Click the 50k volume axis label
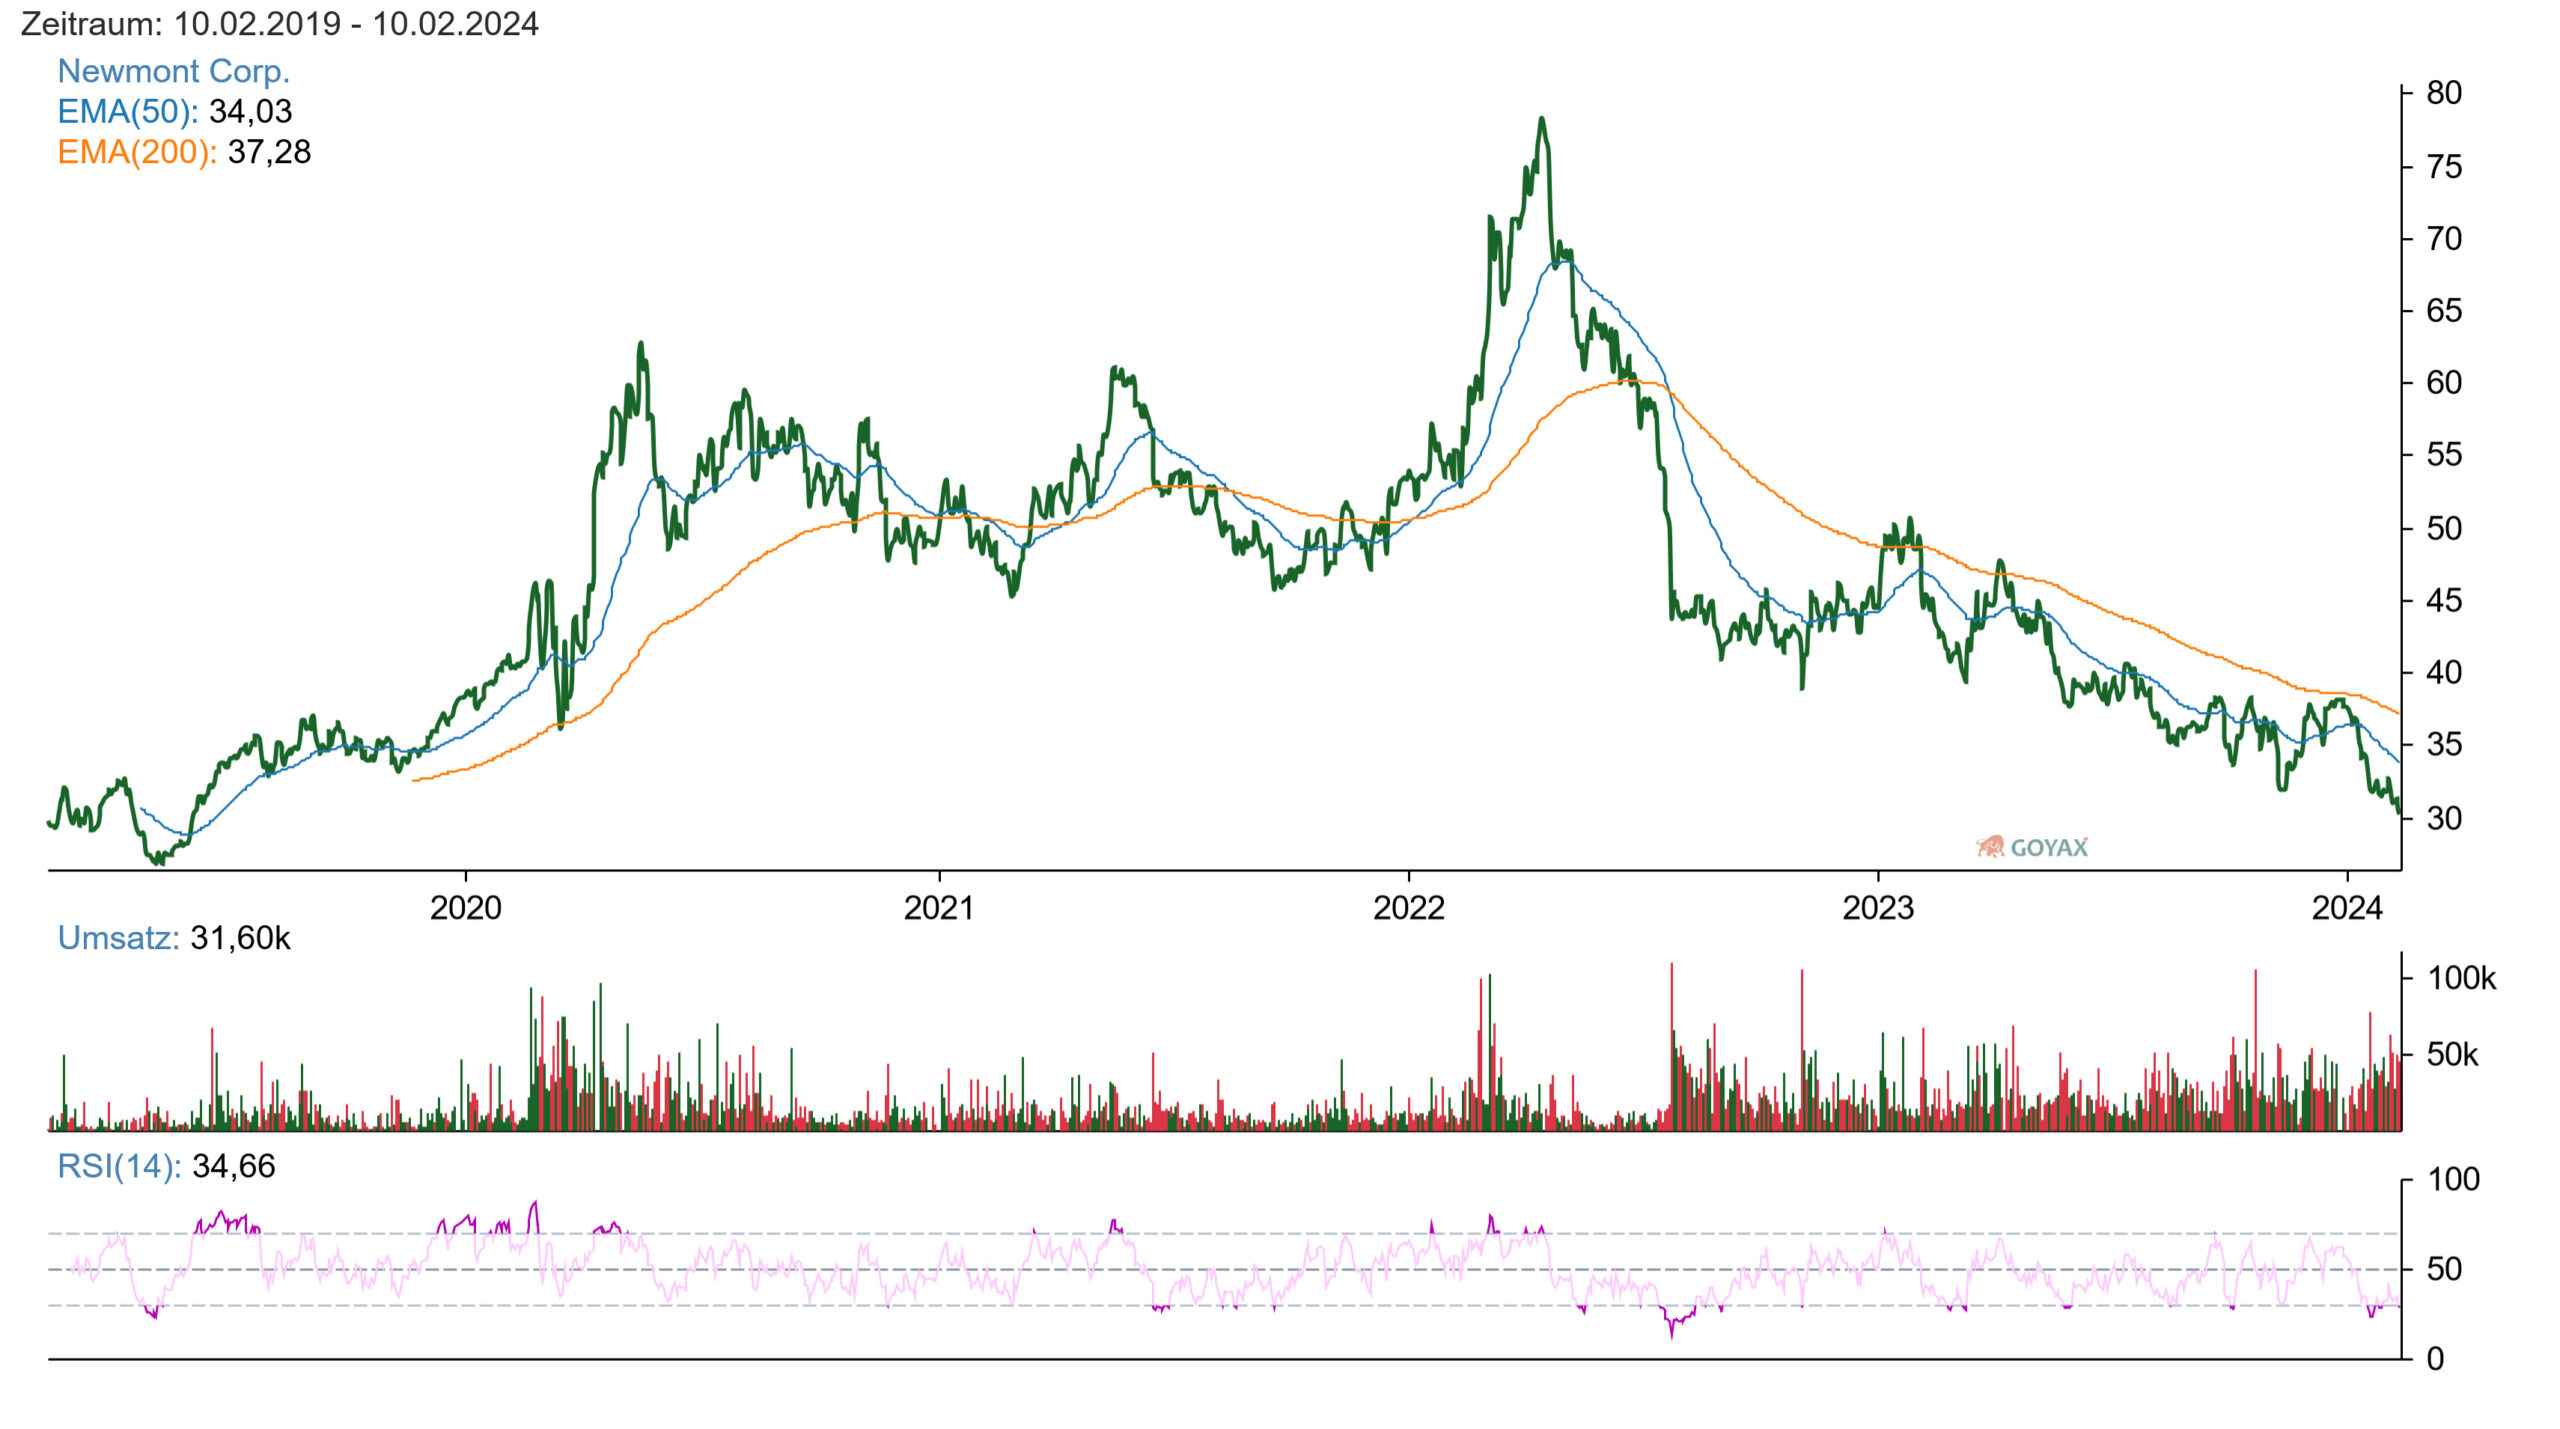 pyautogui.click(x=2452, y=1055)
